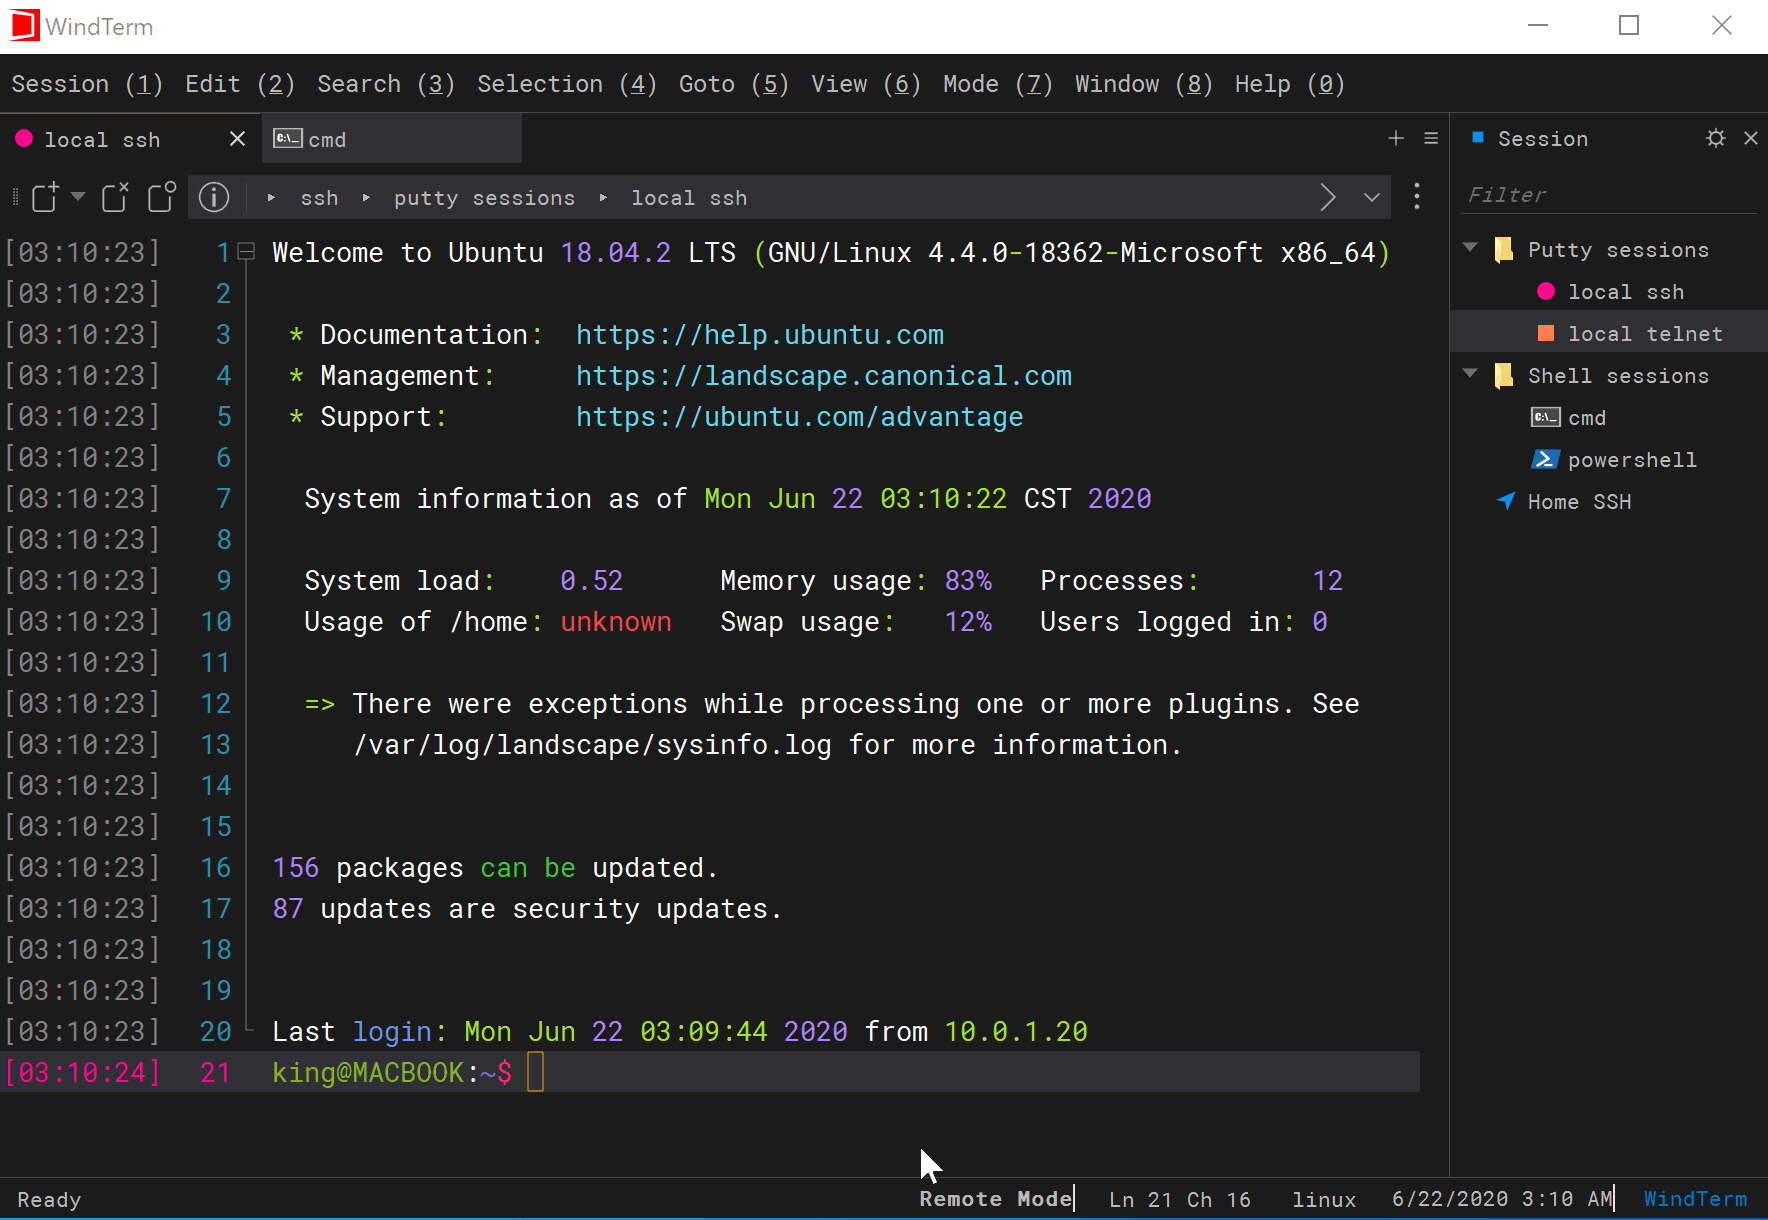Open the Mode menu

pos(998,84)
